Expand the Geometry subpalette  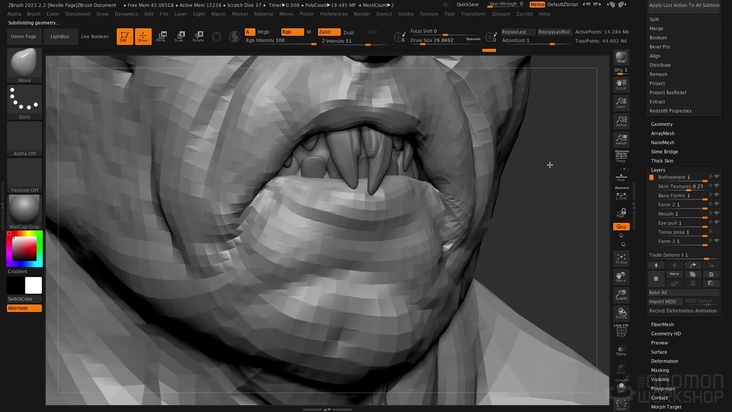pyautogui.click(x=662, y=124)
